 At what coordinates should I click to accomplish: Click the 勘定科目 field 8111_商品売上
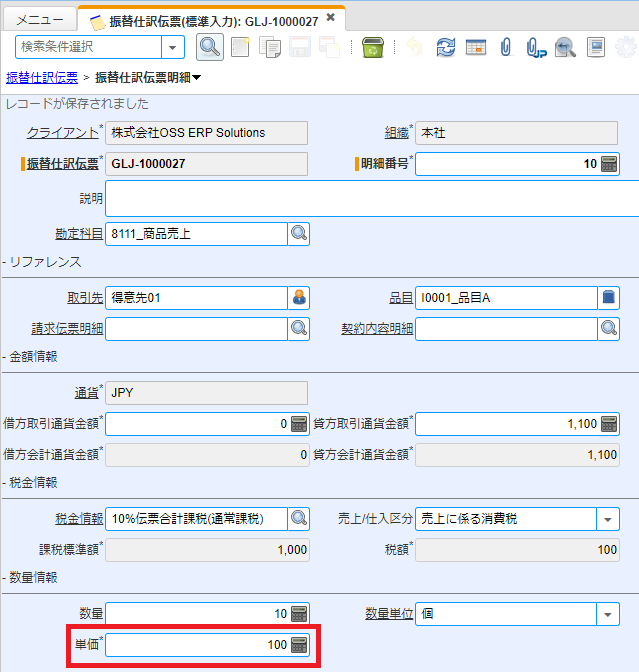196,234
